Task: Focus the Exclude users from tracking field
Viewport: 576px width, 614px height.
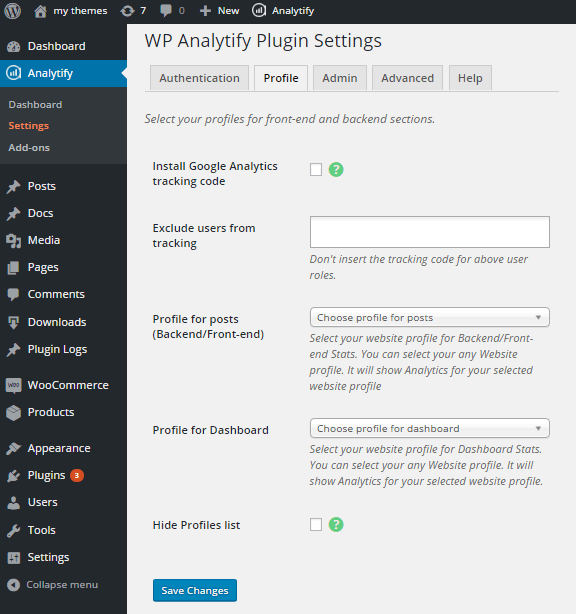Action: pyautogui.click(x=430, y=232)
